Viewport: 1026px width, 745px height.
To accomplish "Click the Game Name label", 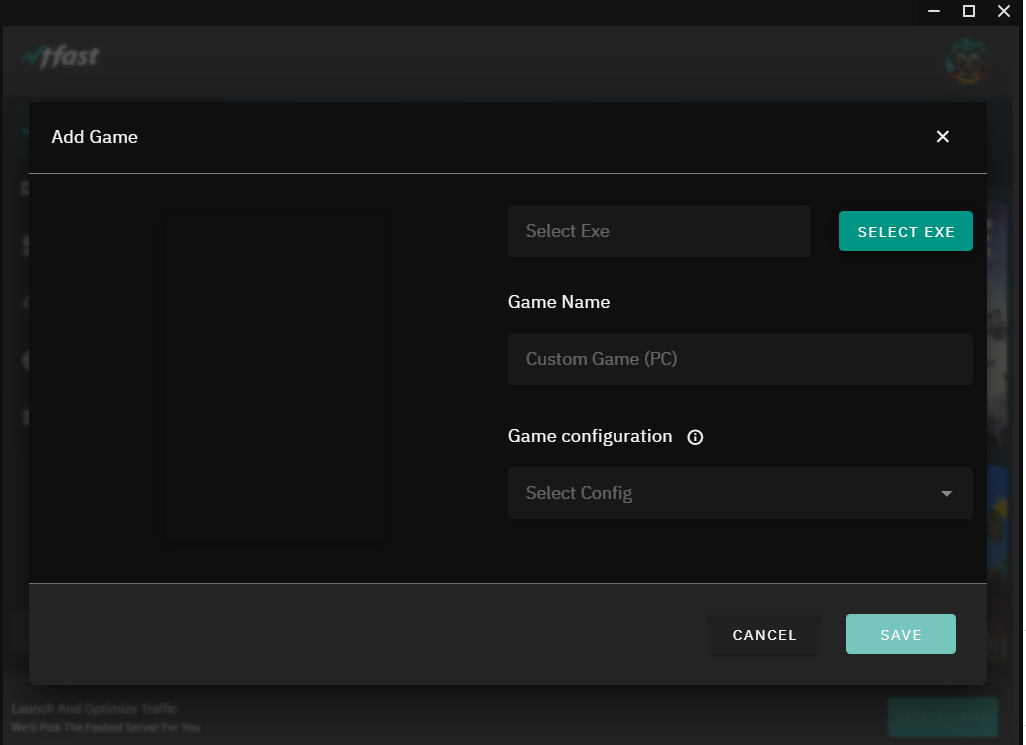I will pyautogui.click(x=559, y=302).
